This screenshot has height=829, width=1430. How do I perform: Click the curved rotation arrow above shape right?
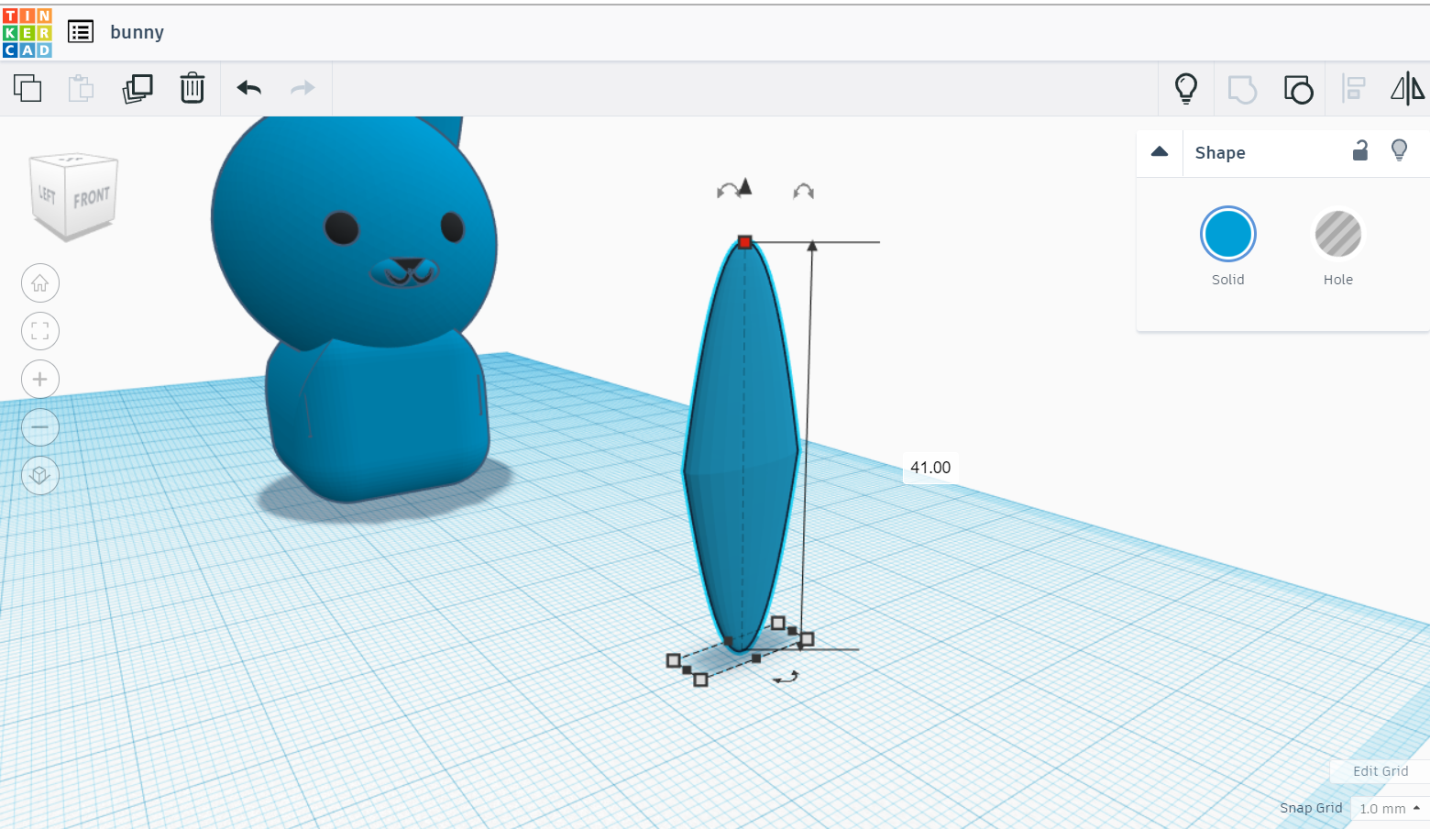pyautogui.click(x=803, y=191)
